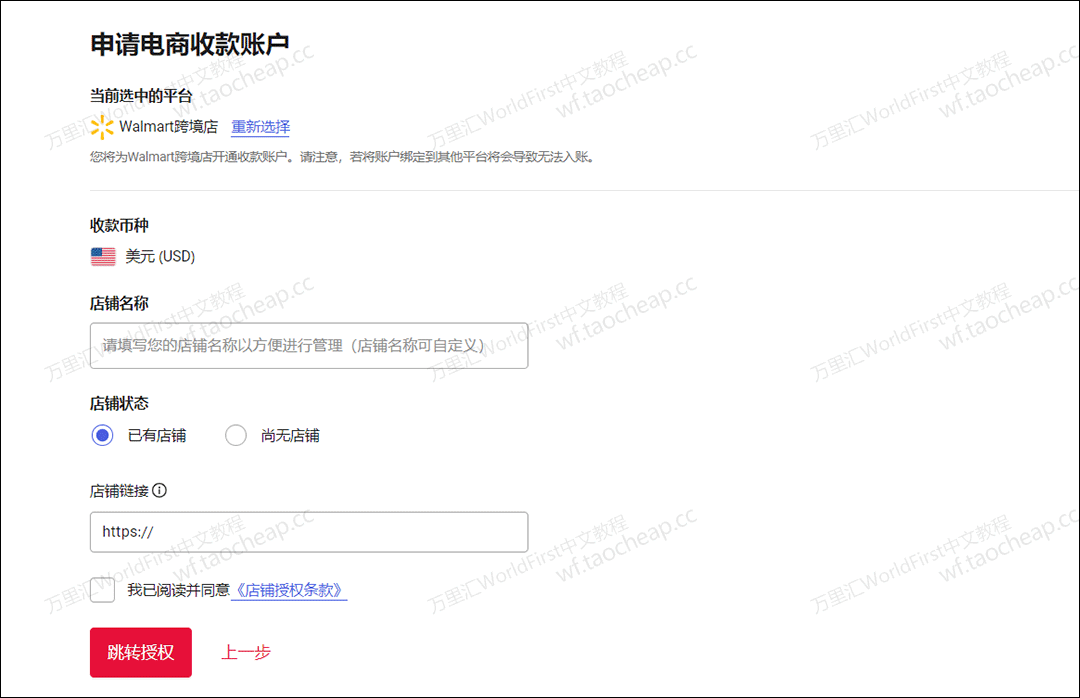Tick the 我已阅读并同意 checkbox
Viewport: 1080px width, 698px height.
102,590
